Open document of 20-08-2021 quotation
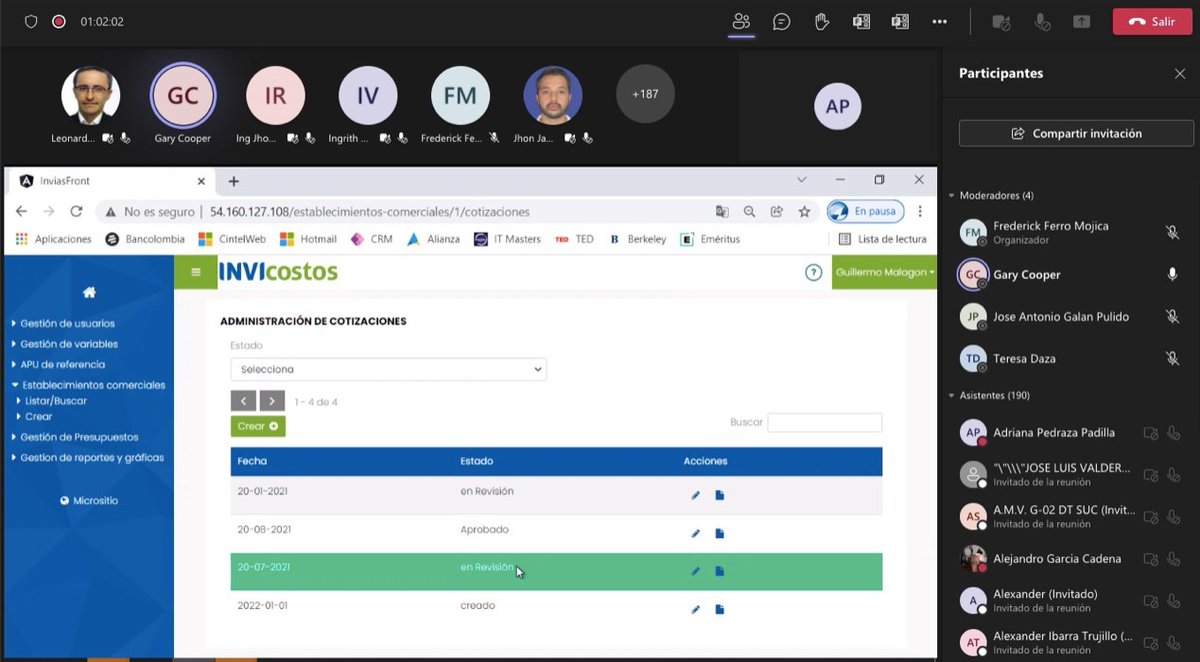1200x662 pixels. [x=719, y=533]
